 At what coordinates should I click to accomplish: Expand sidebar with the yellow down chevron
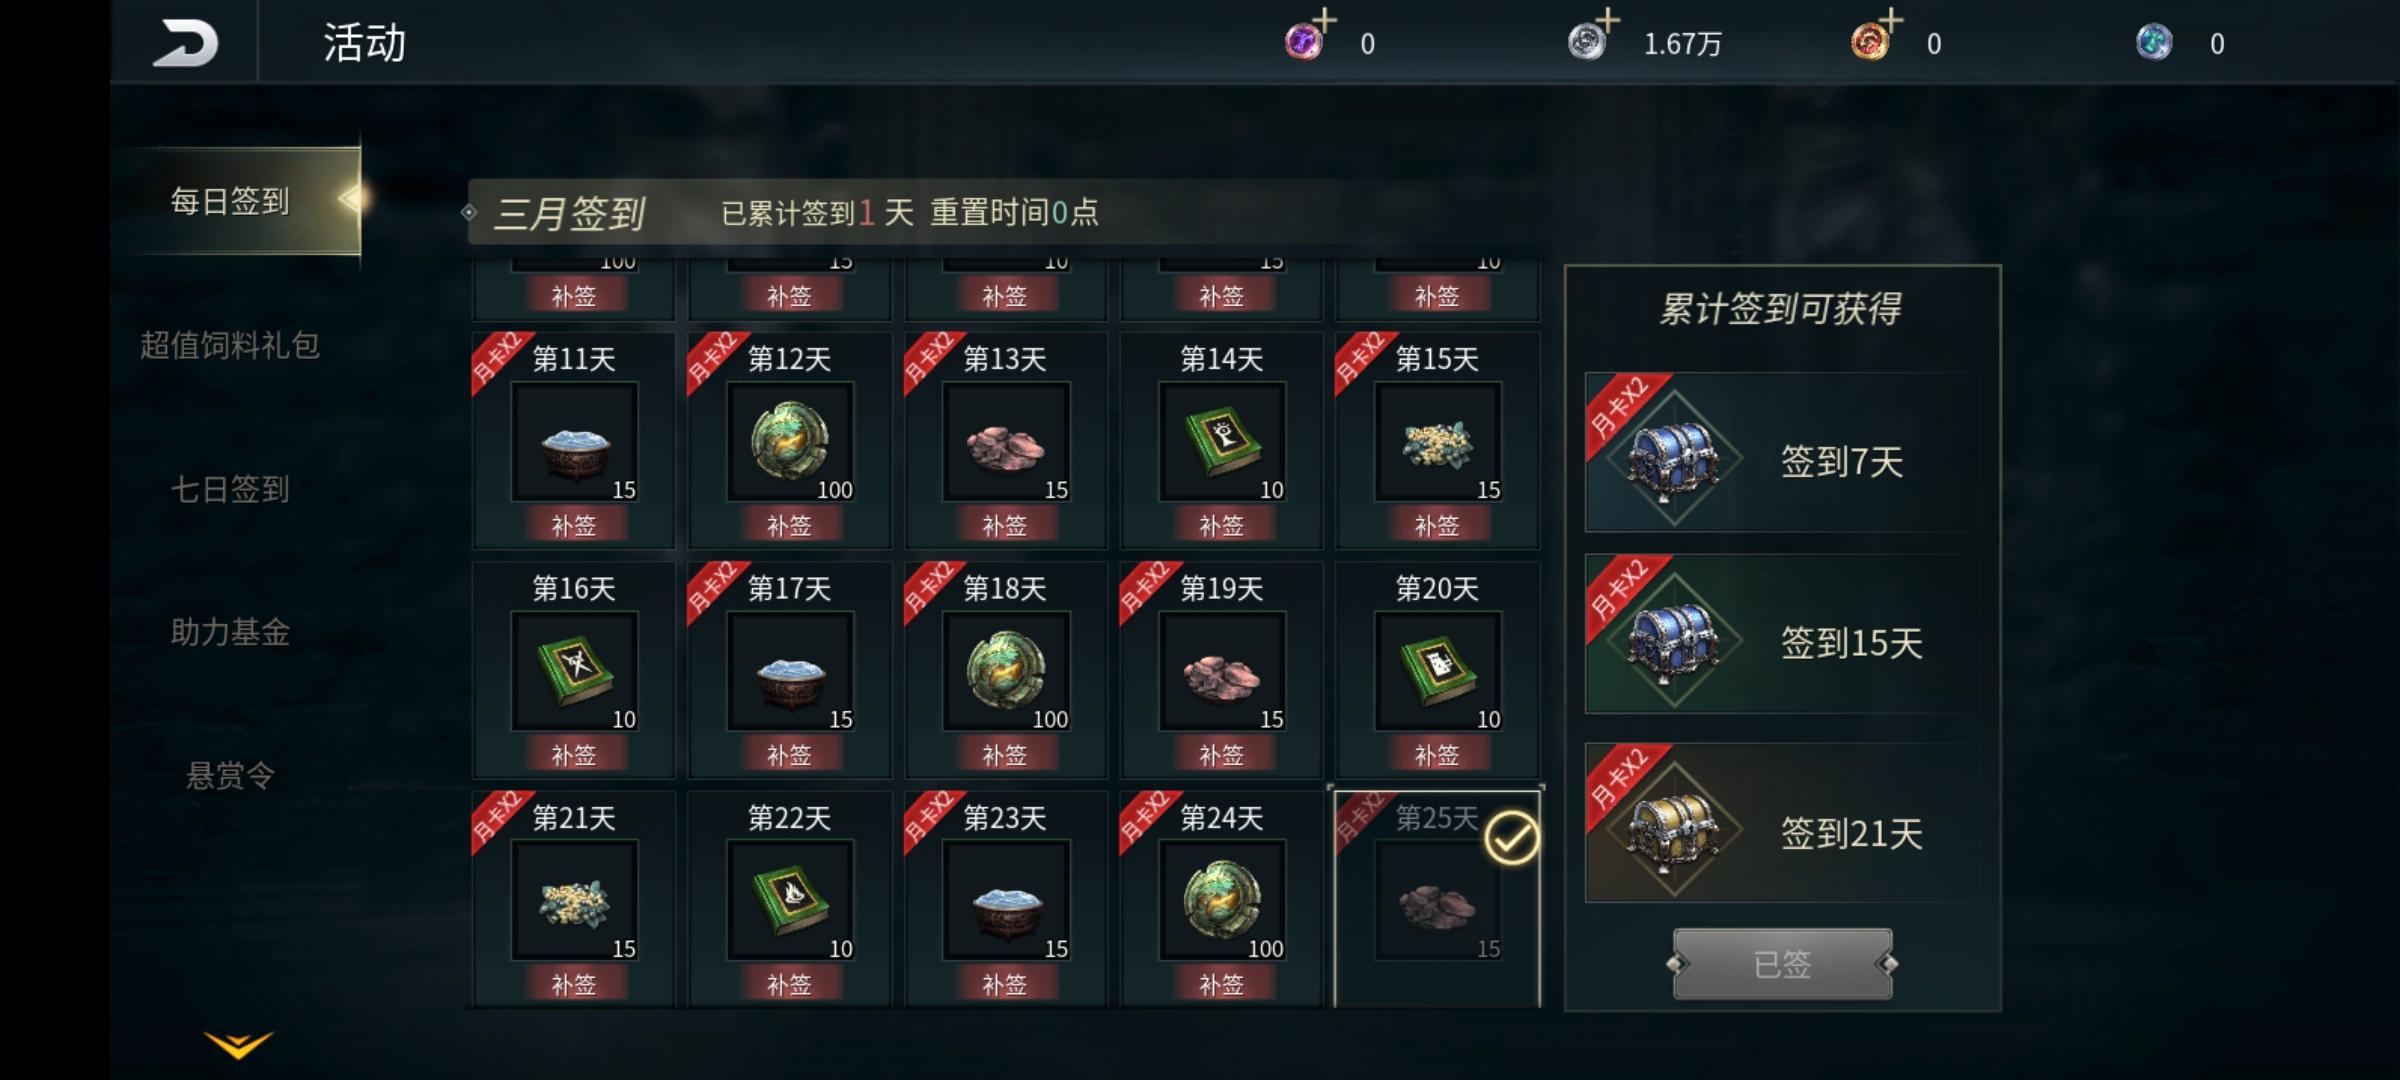tap(238, 1044)
